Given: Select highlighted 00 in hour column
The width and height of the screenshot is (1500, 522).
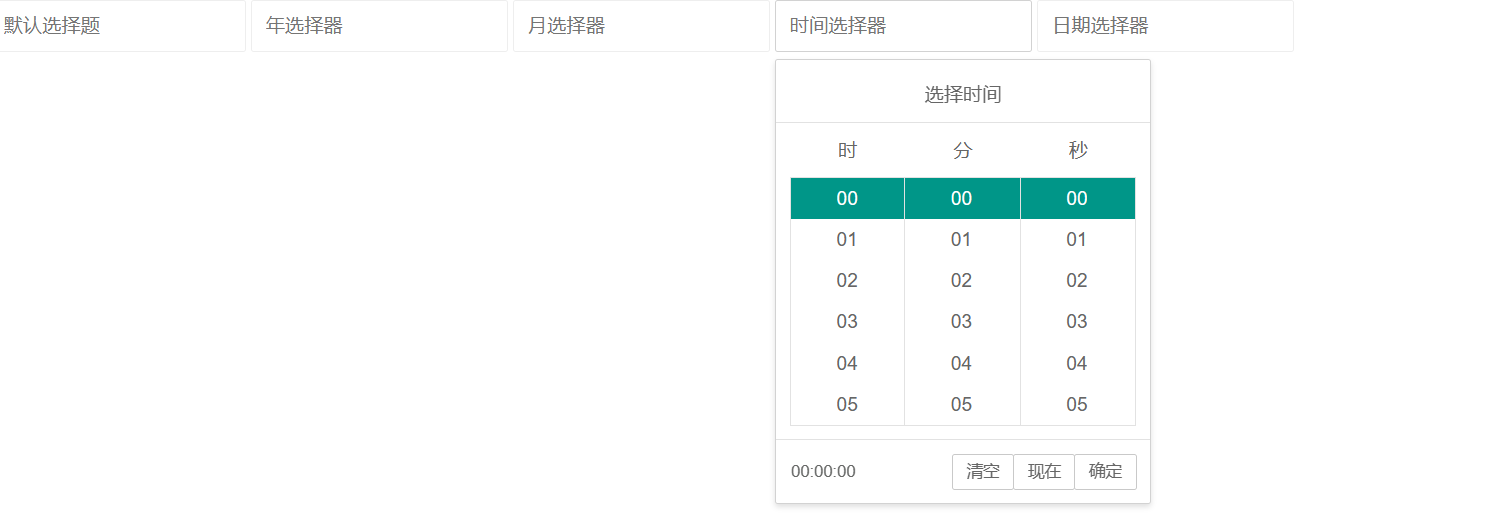Looking at the screenshot, I should point(847,199).
